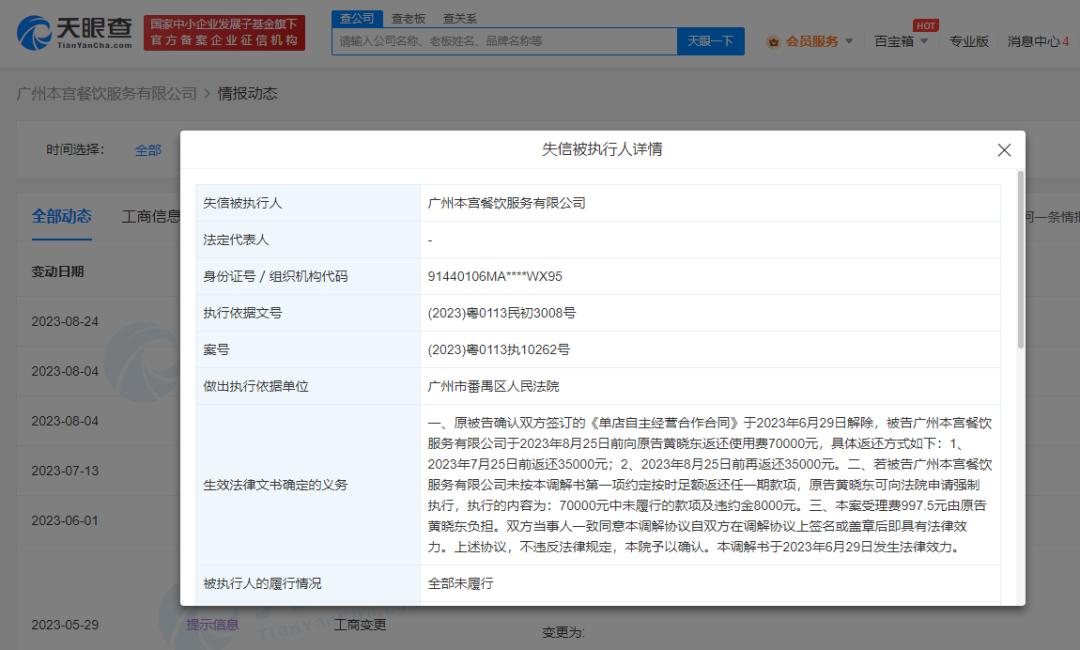Image resolution: width=1080 pixels, height=650 pixels.
Task: Open the 全部动态 tab
Action: coord(61,216)
